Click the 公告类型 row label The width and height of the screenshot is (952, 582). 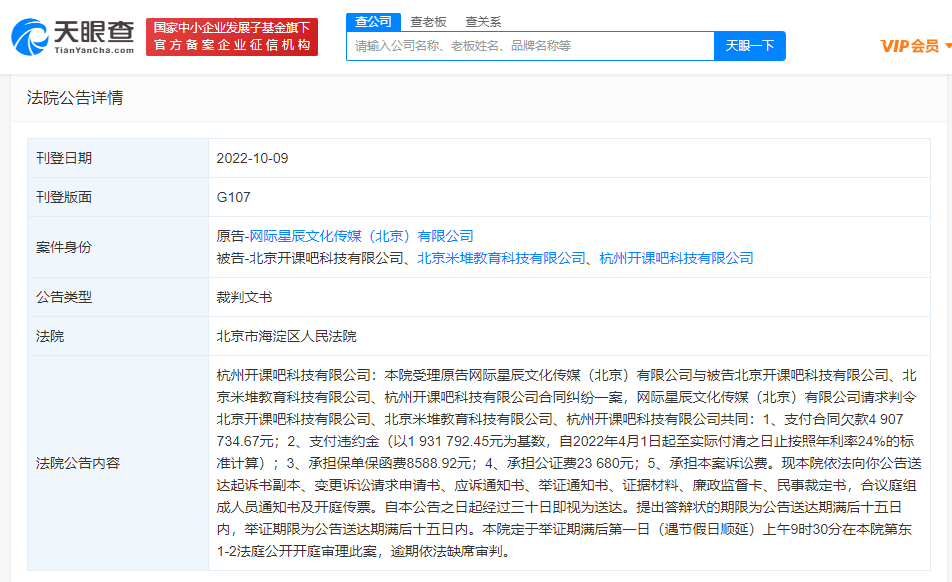(x=64, y=297)
